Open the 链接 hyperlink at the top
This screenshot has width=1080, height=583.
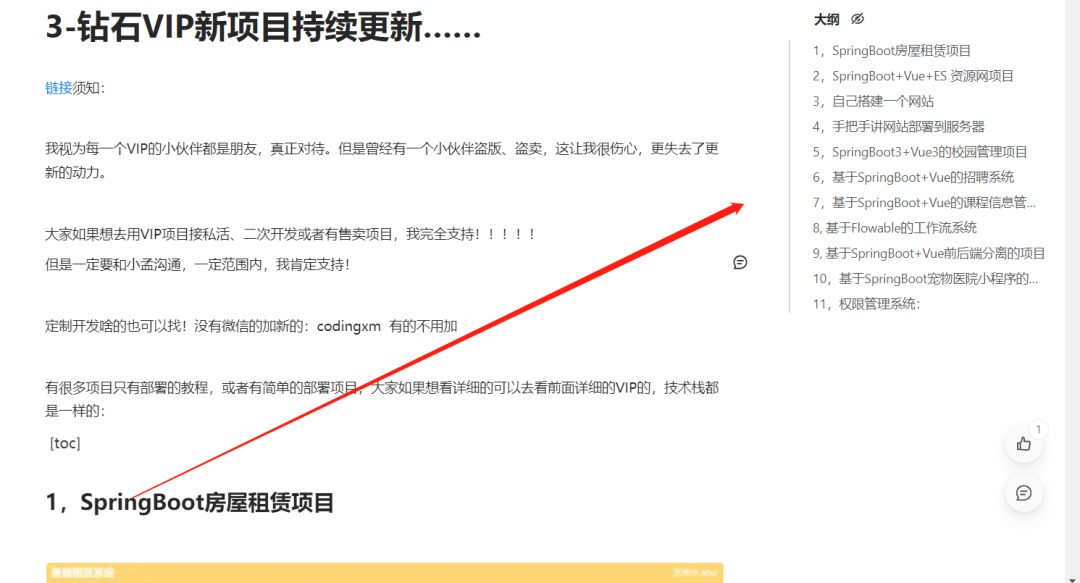51,88
